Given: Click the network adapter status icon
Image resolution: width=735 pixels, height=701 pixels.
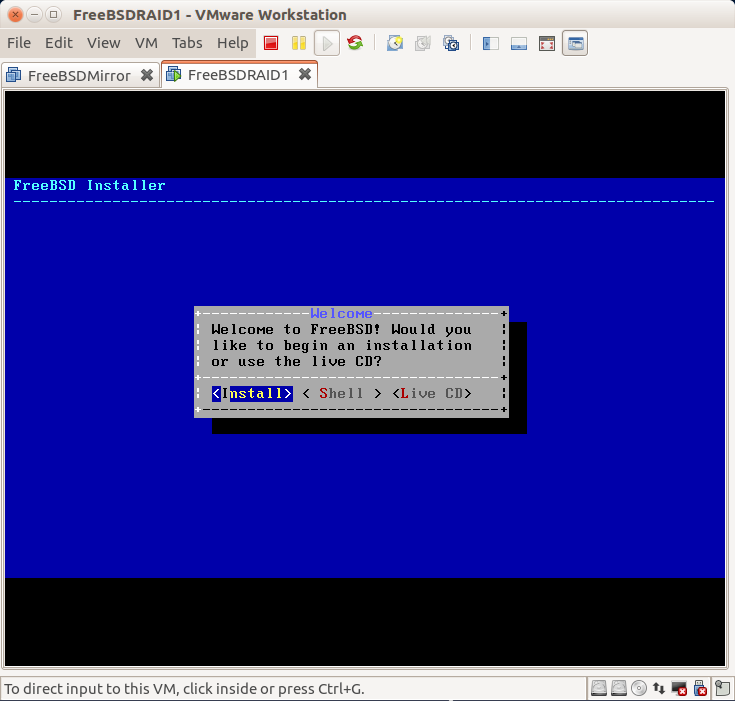Looking at the screenshot, I should click(659, 688).
